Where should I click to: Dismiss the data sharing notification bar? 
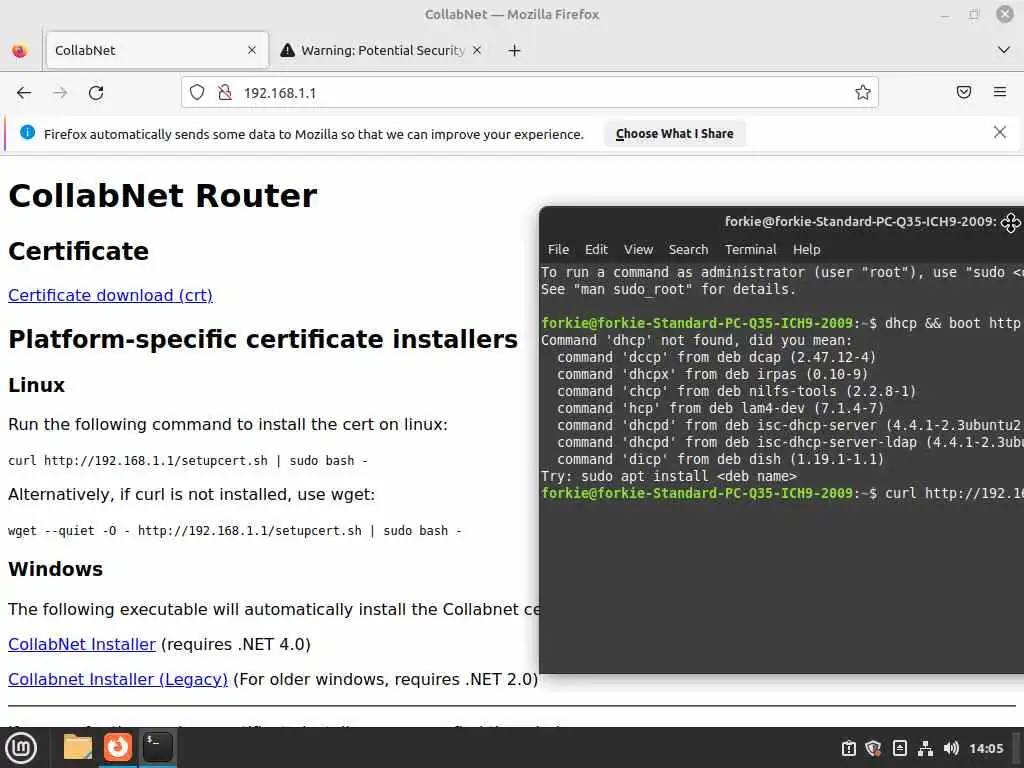click(x=1000, y=133)
